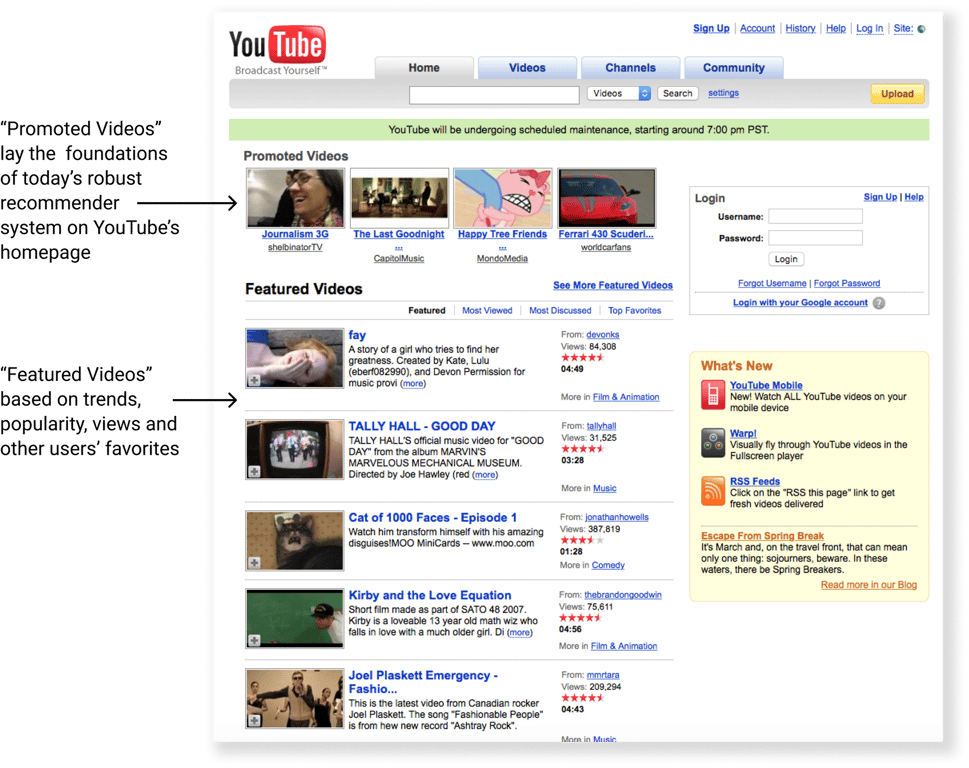
Task: Open the Log In link
Action: tap(870, 28)
